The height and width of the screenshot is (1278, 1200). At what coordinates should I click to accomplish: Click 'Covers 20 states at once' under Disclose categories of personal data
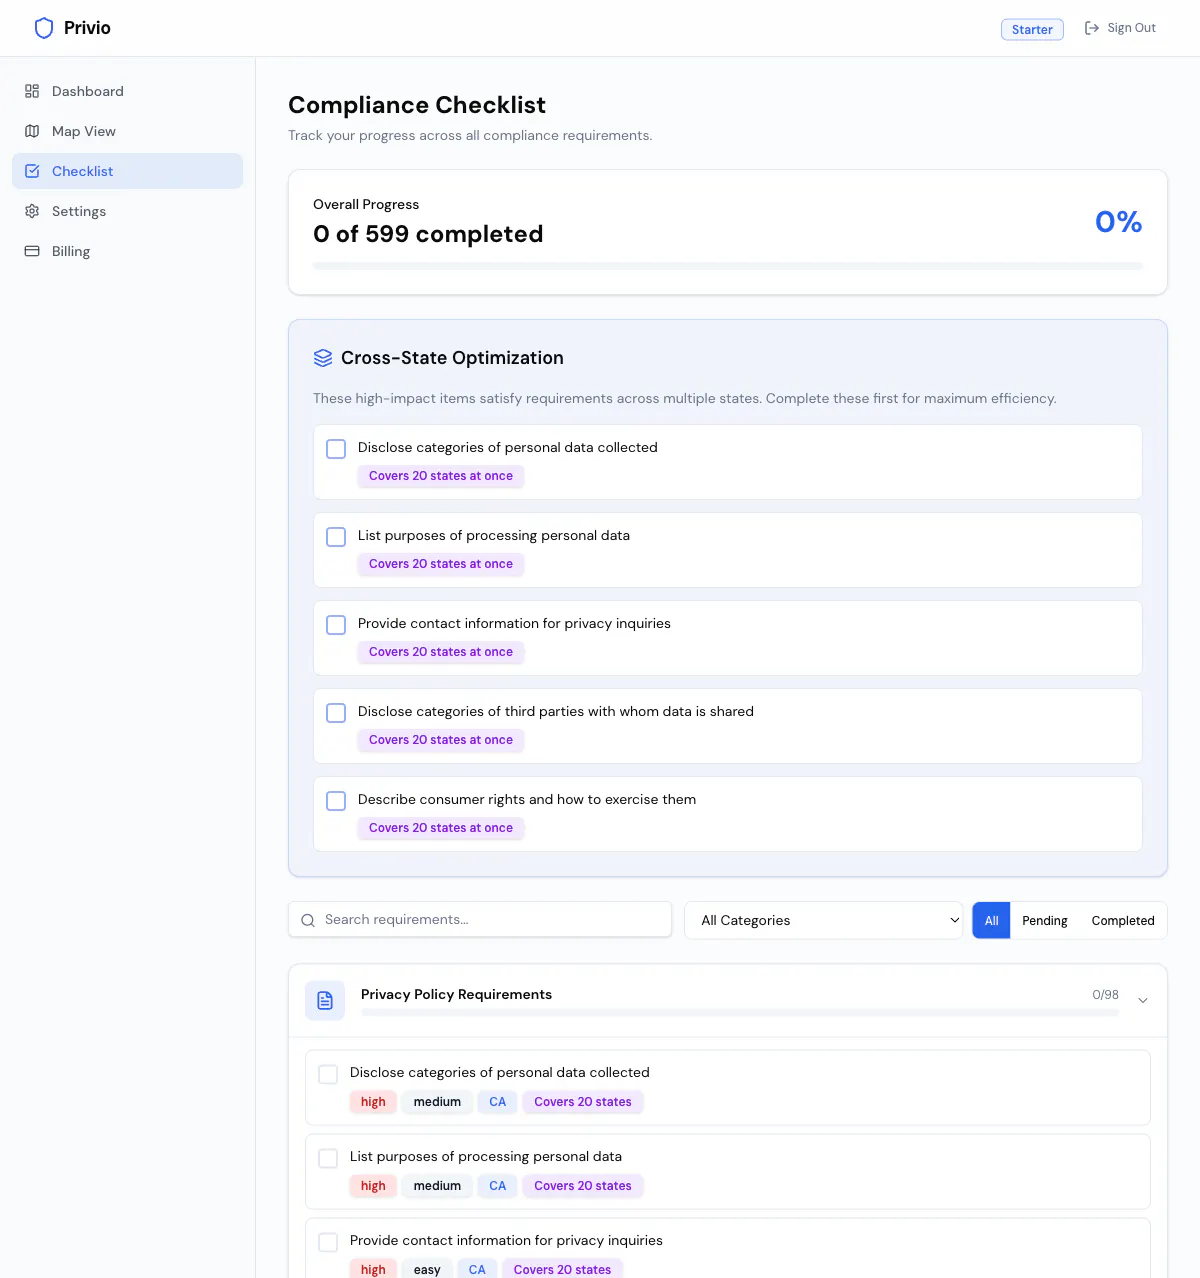(x=441, y=476)
